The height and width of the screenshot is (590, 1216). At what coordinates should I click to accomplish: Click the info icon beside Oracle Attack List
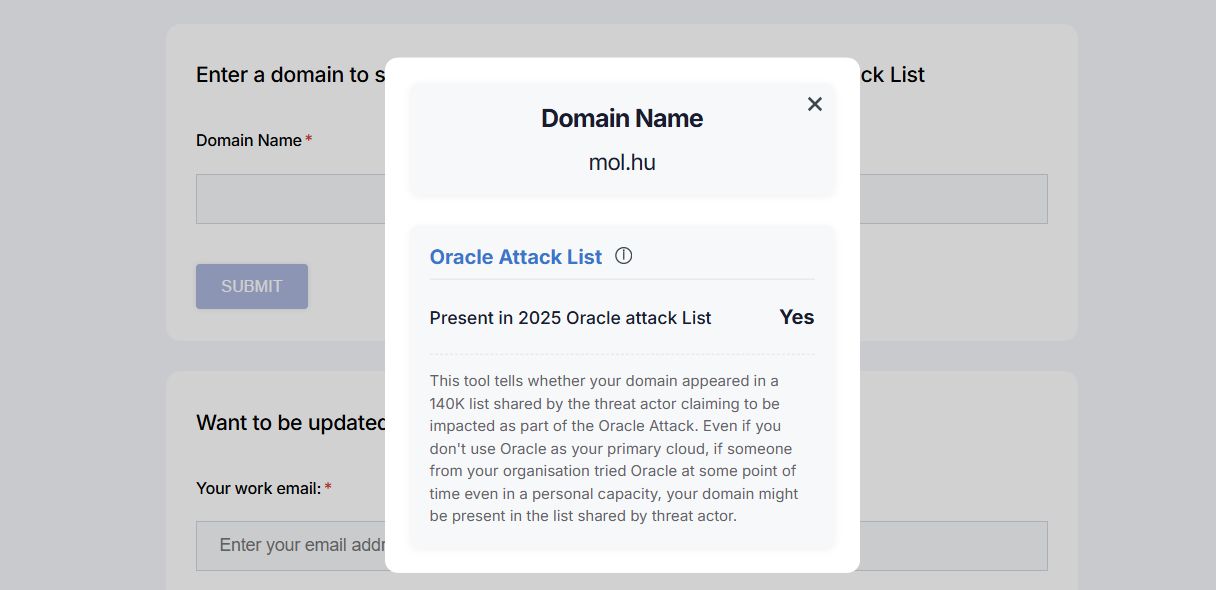click(x=624, y=256)
